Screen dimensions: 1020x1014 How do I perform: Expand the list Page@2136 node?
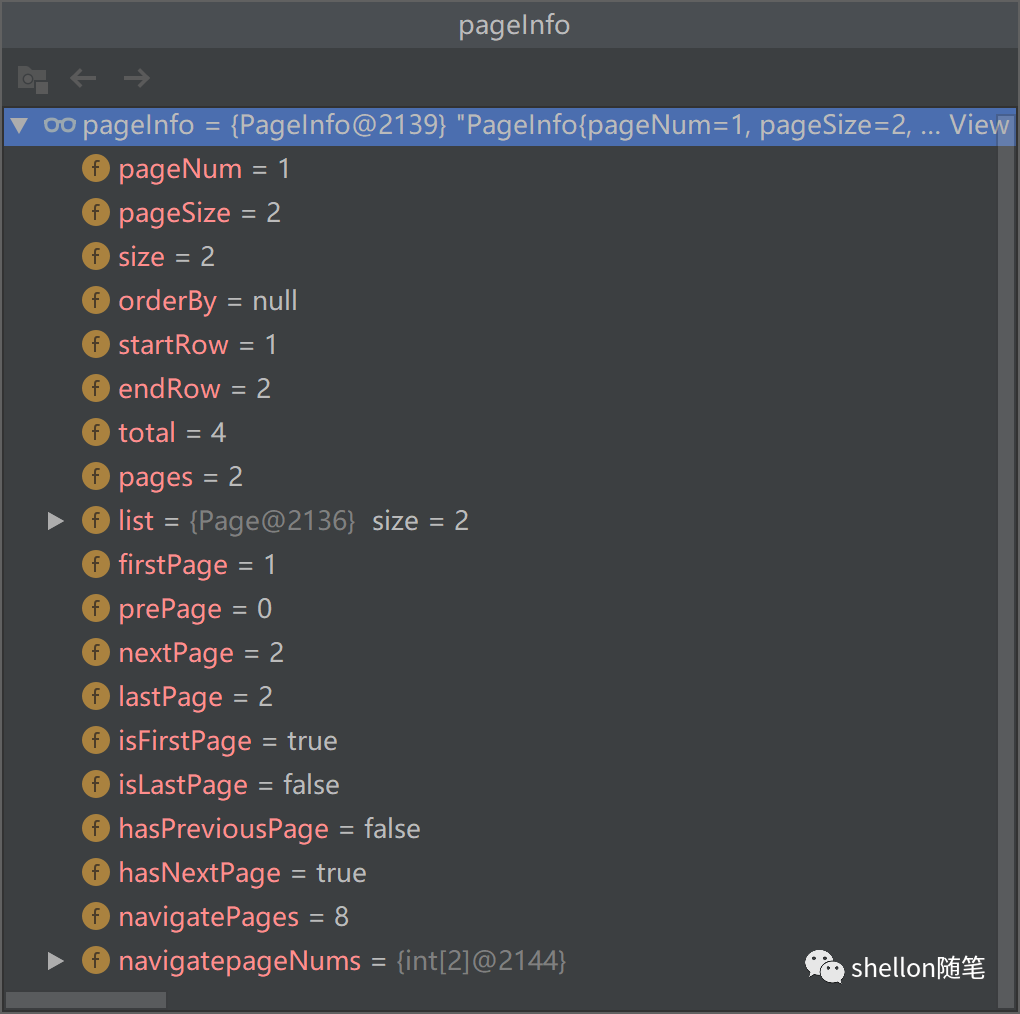click(x=56, y=521)
